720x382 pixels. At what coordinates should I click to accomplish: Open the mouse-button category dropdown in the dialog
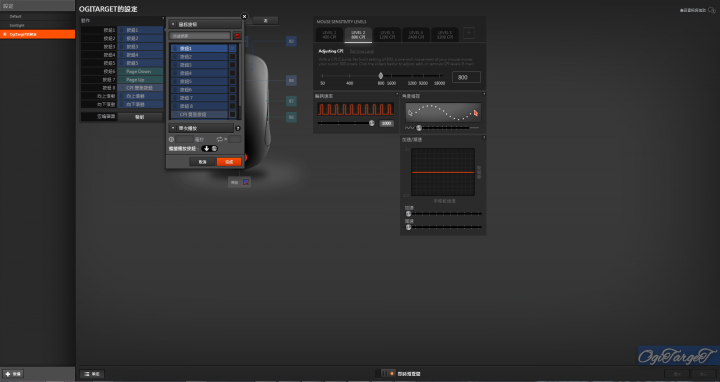[x=205, y=24]
